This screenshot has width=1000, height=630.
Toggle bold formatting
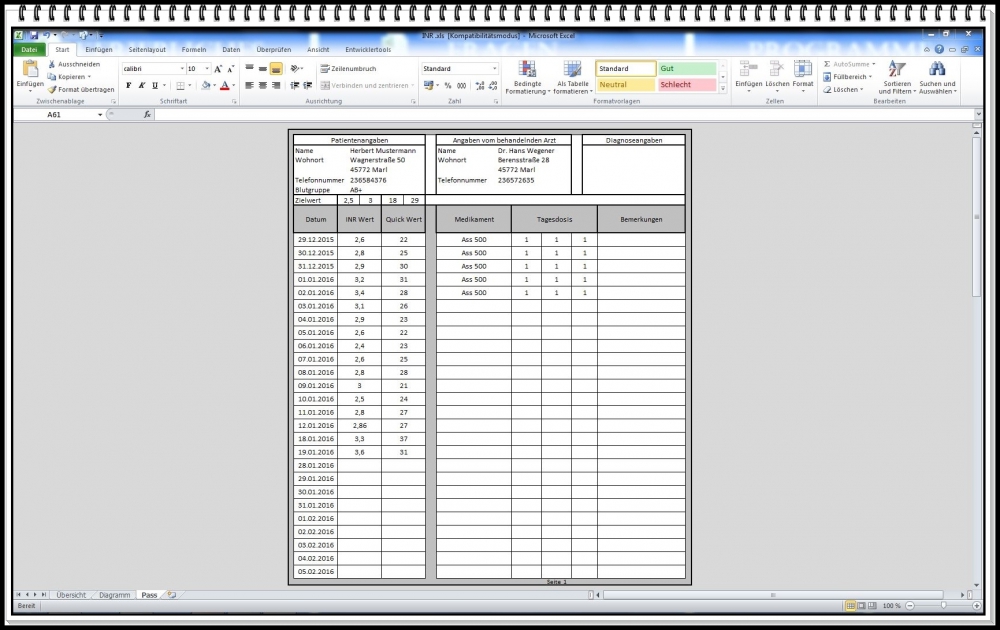129,86
